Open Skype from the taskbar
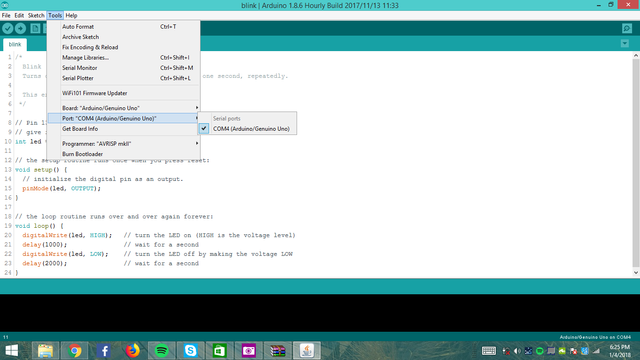Screen dimensions: 640x360 coord(191,351)
